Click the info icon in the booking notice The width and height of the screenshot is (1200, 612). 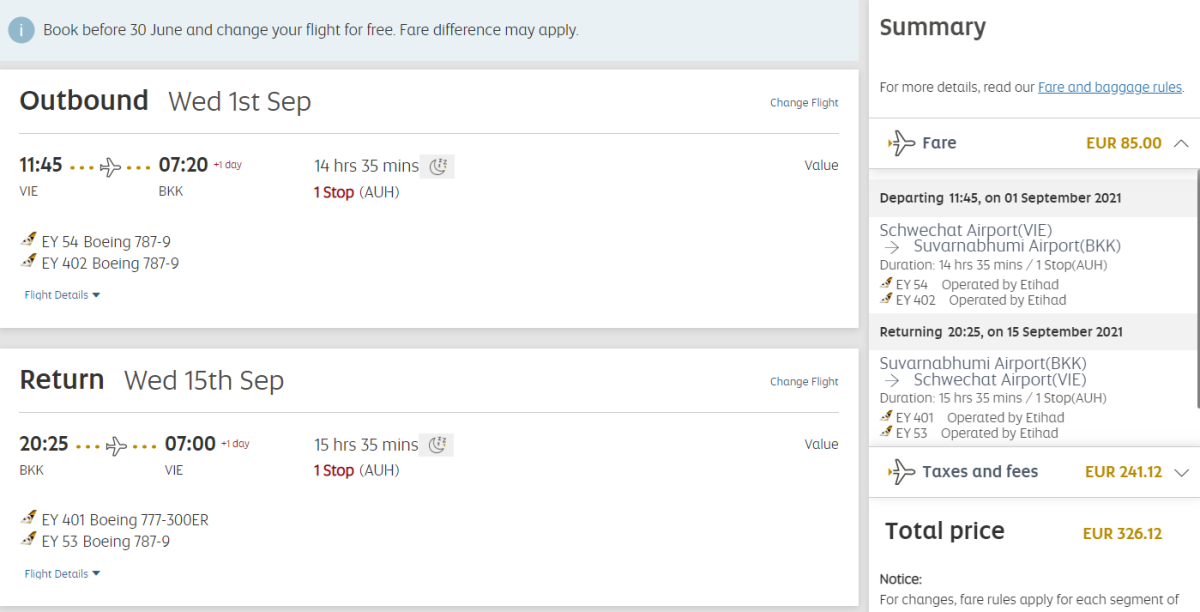point(22,30)
